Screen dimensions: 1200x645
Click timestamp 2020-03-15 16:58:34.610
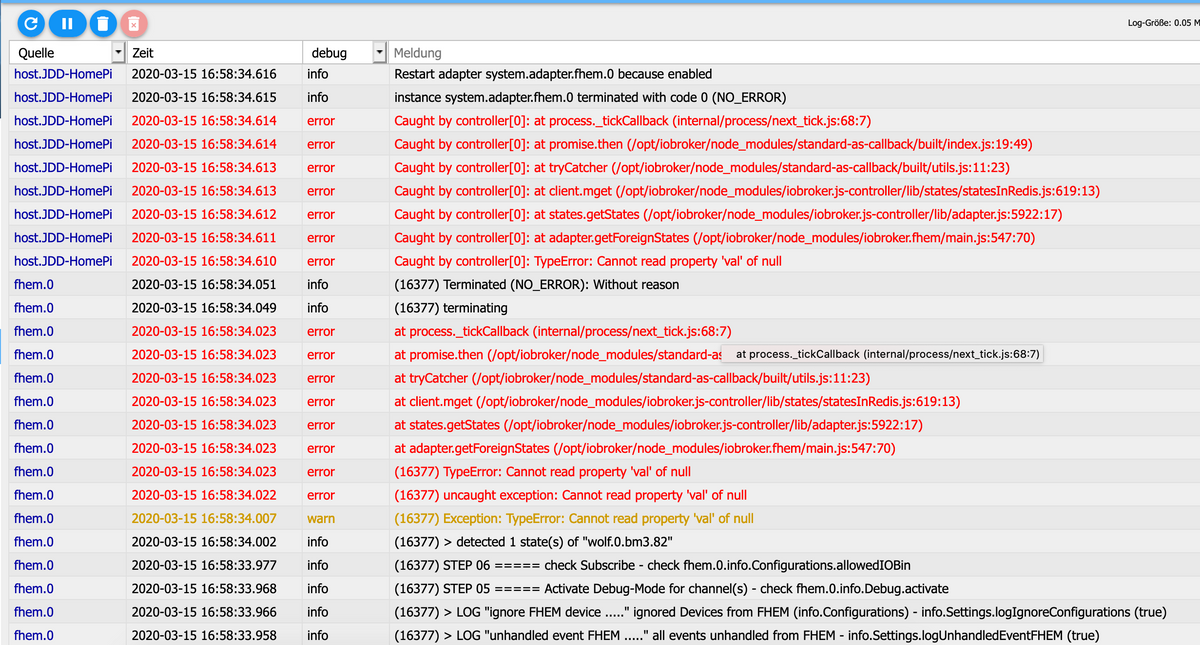(204, 261)
